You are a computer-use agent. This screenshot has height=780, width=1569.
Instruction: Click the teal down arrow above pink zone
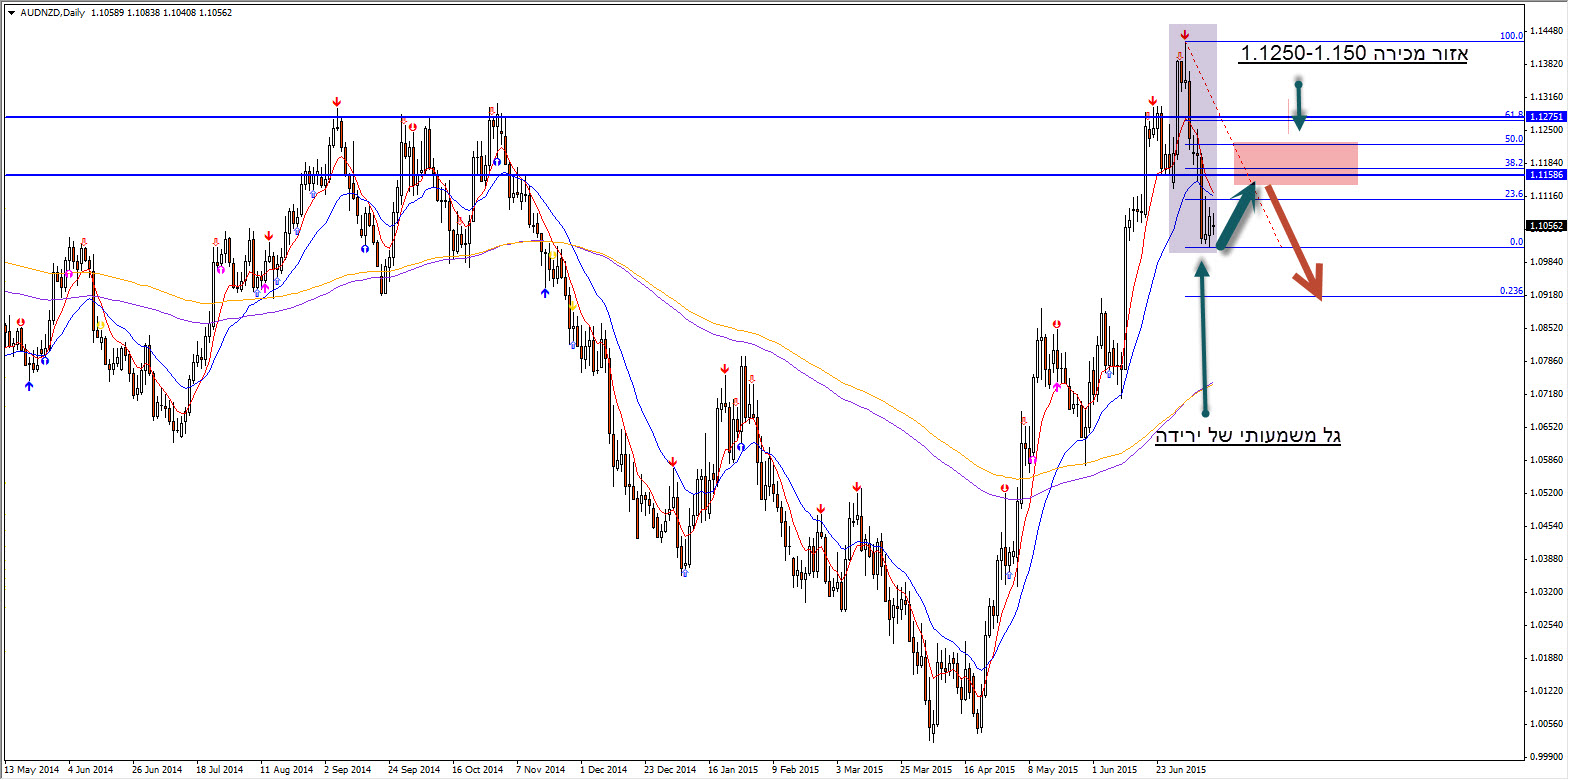pos(1298,106)
